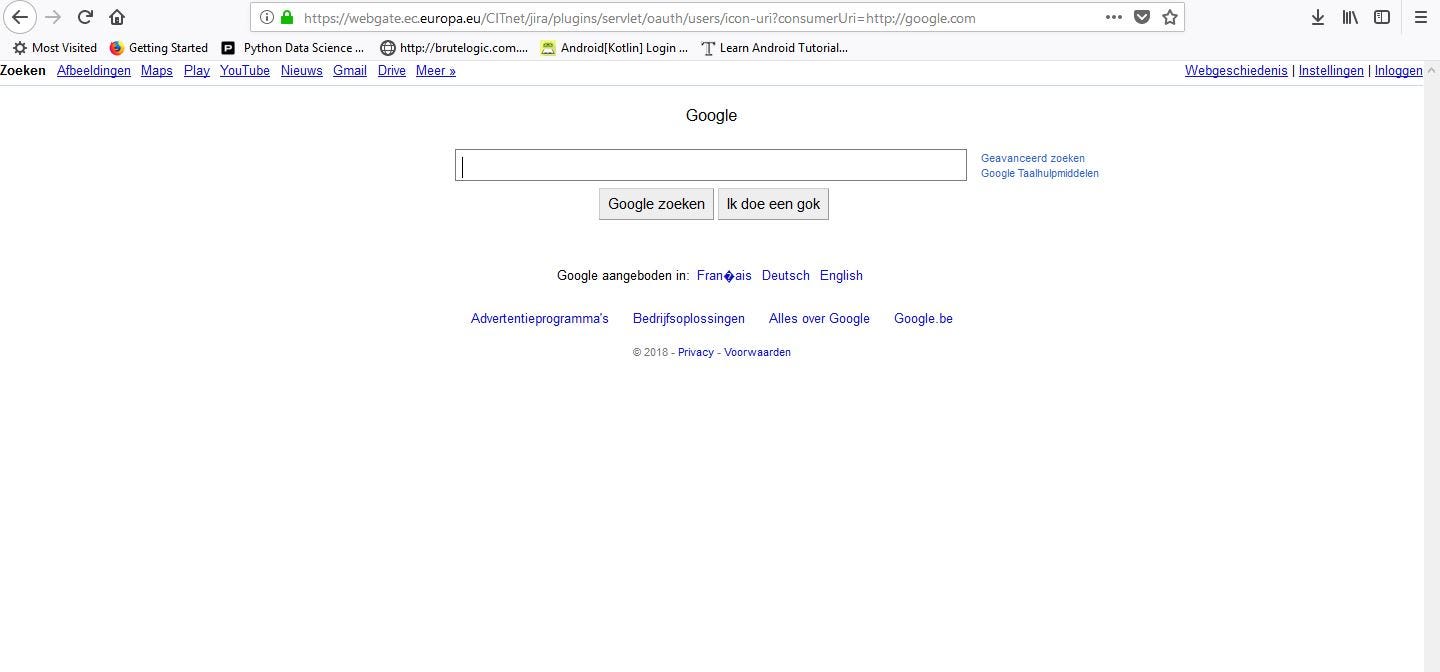Open the Voorwaarden footer link

(x=757, y=352)
